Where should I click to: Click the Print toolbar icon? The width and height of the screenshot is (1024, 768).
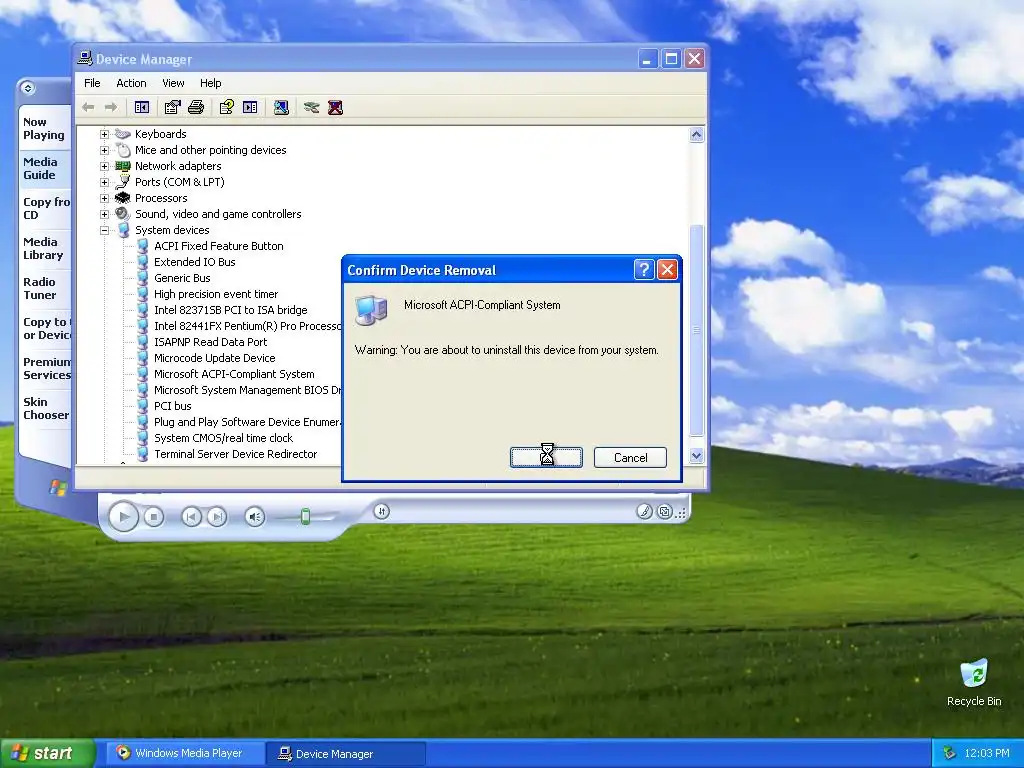click(x=196, y=107)
